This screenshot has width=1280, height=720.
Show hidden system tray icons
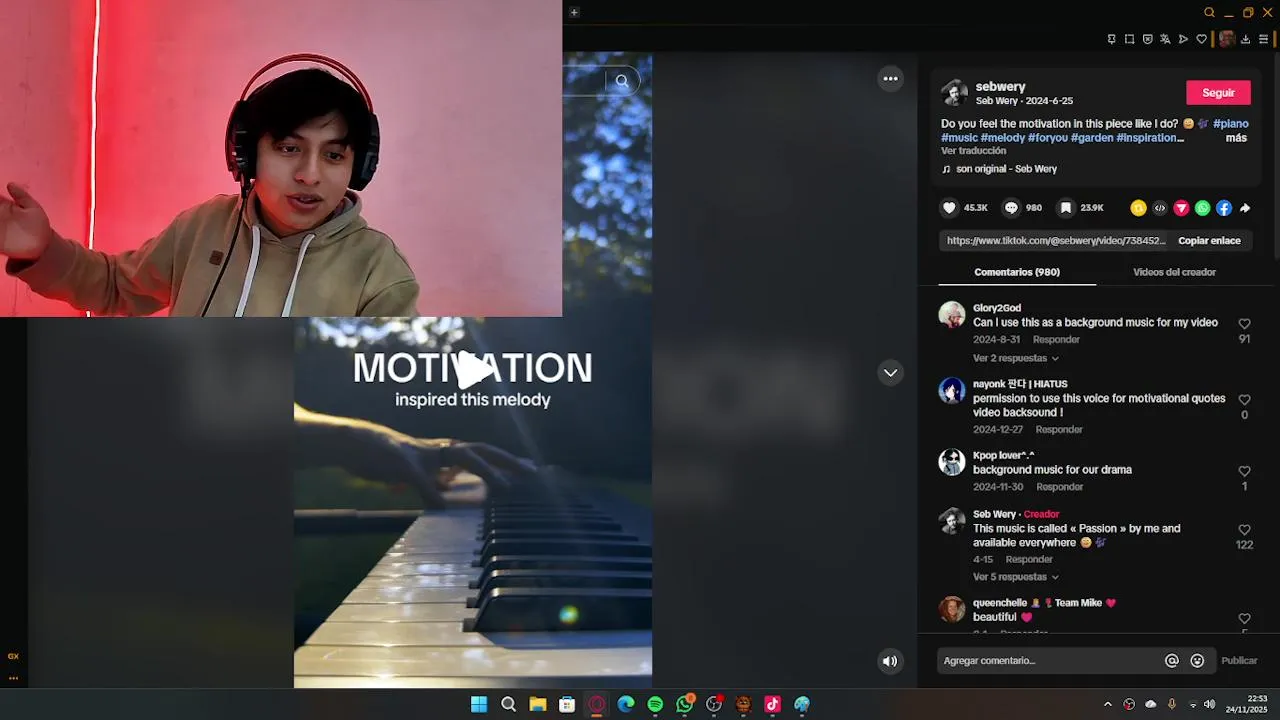coord(1107,704)
